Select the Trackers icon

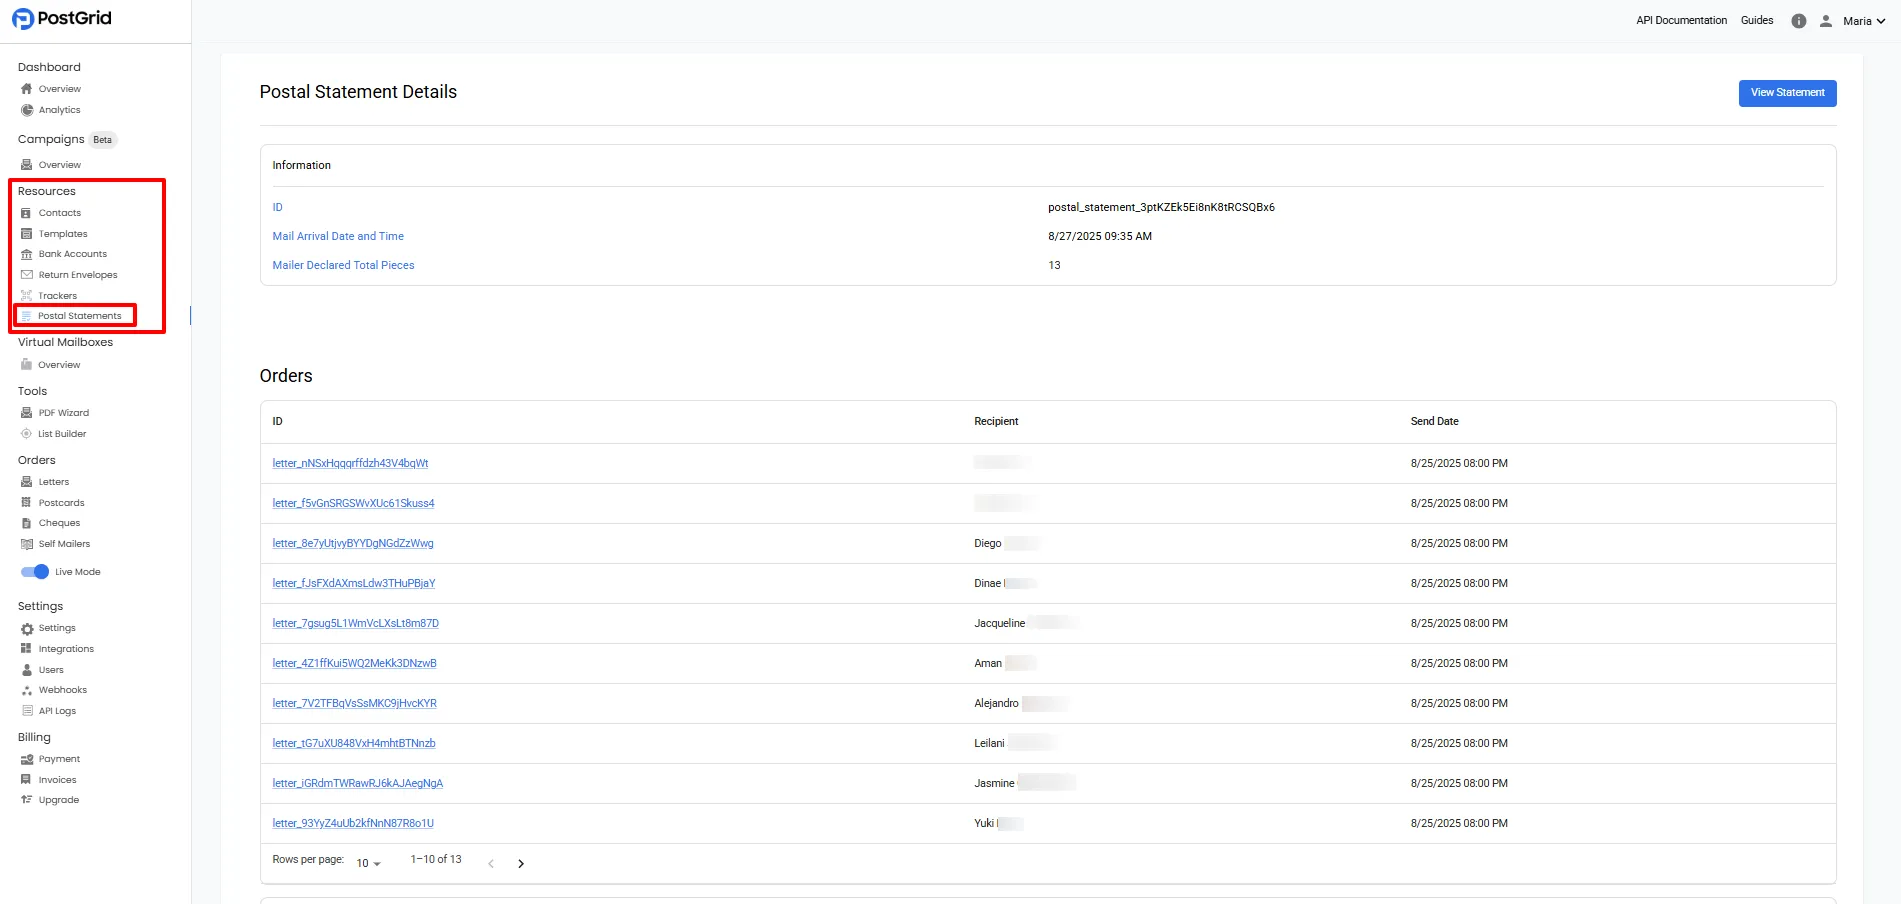click(x=27, y=295)
